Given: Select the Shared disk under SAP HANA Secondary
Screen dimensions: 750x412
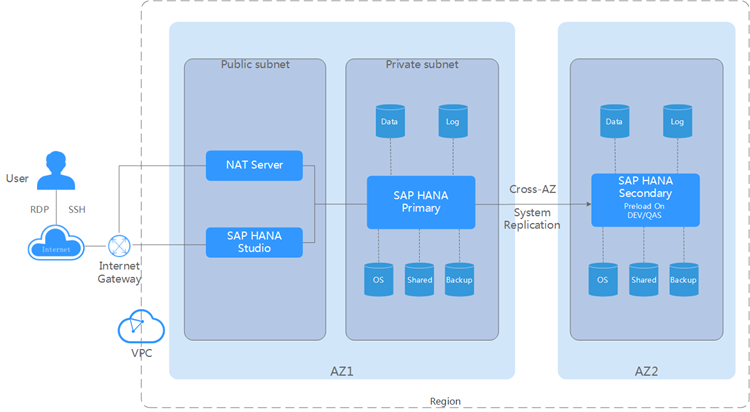Looking at the screenshot, I should pyautogui.click(x=644, y=279).
